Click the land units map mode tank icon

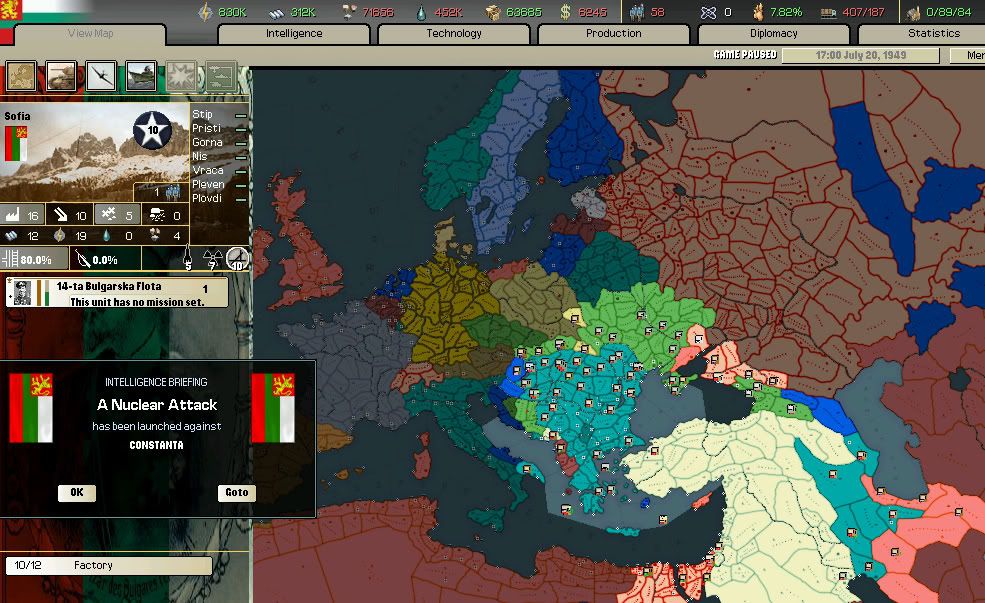click(x=60, y=74)
